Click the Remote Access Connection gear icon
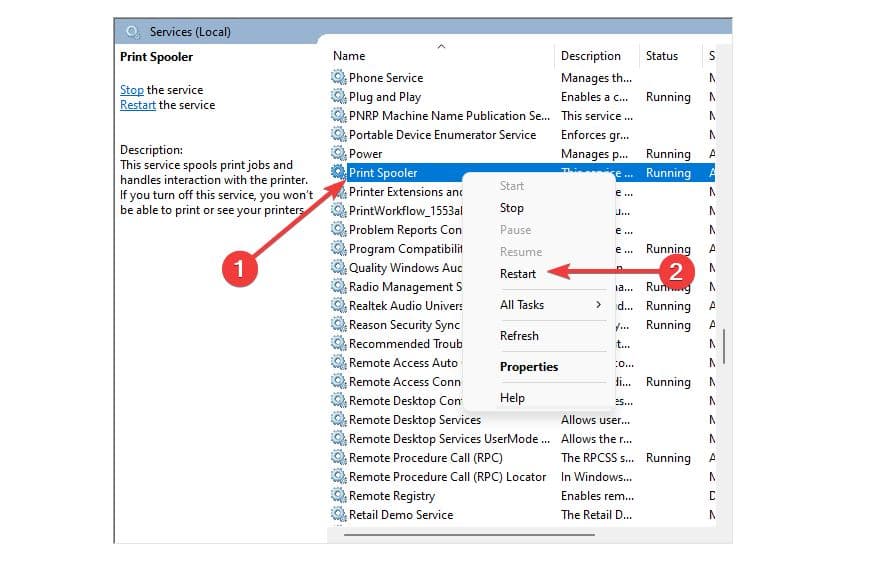The height and width of the screenshot is (566, 877). [338, 381]
